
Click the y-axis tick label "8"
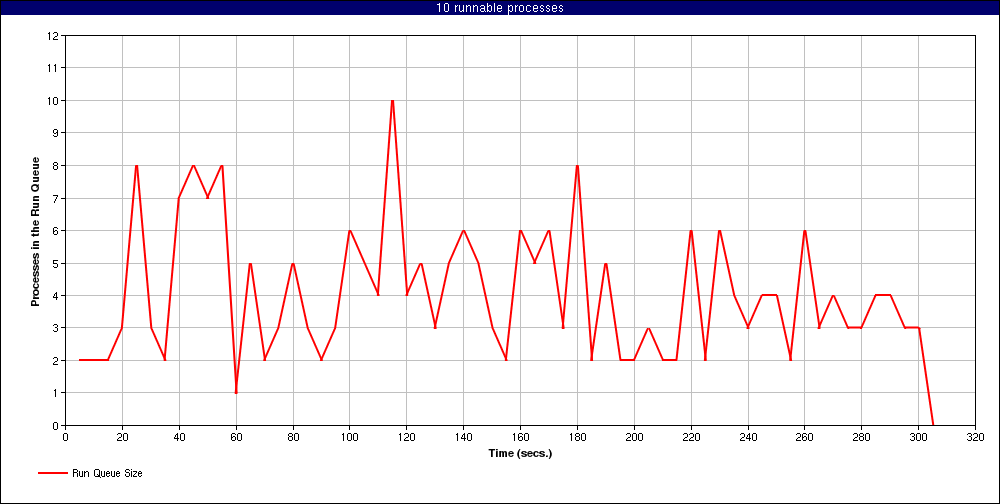tap(56, 165)
